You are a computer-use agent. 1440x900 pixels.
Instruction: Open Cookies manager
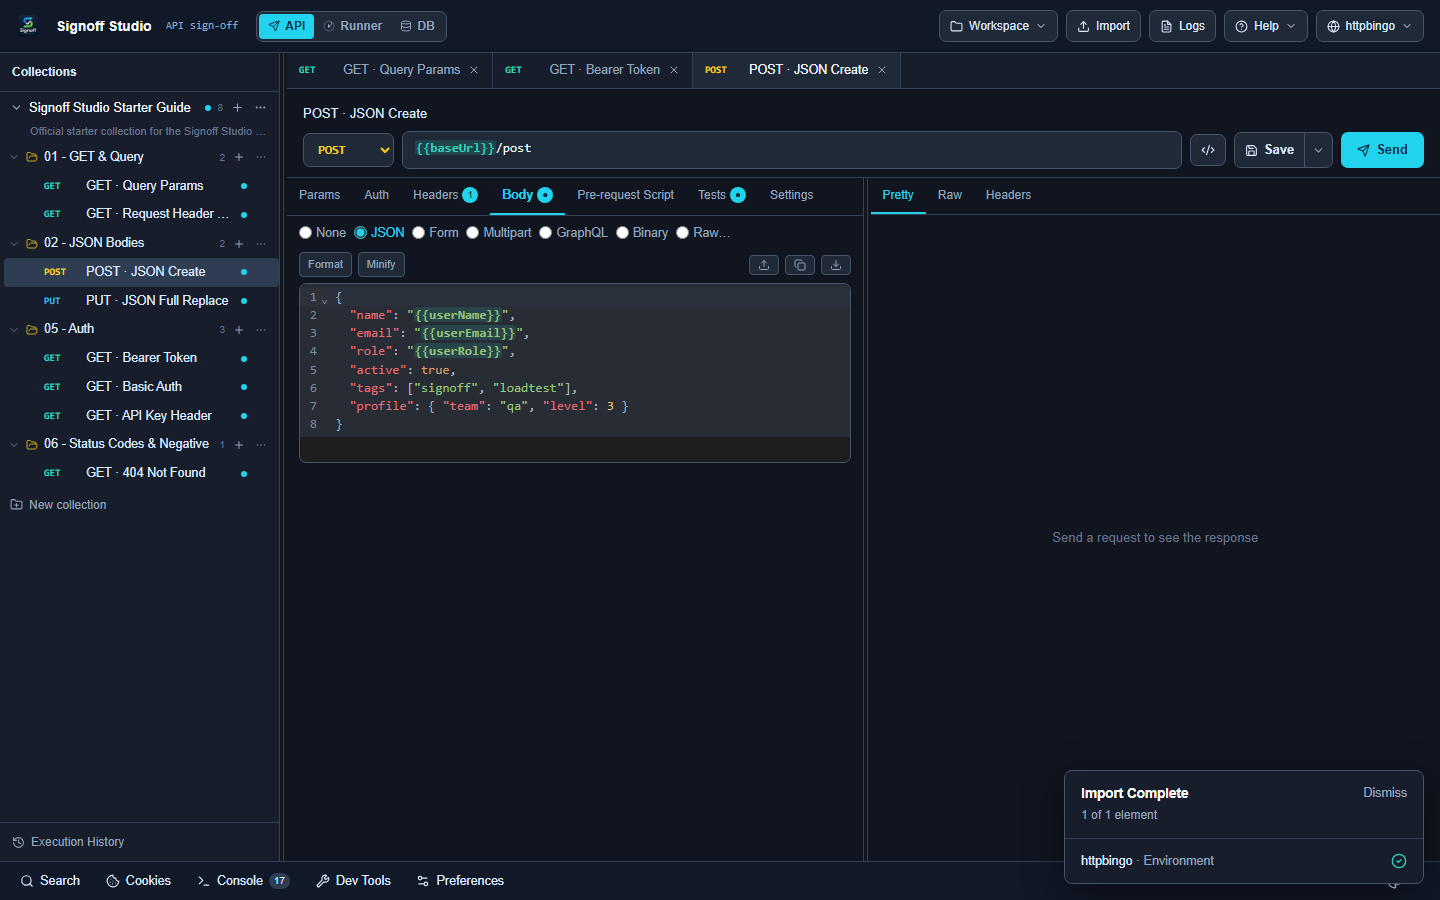[x=138, y=881]
